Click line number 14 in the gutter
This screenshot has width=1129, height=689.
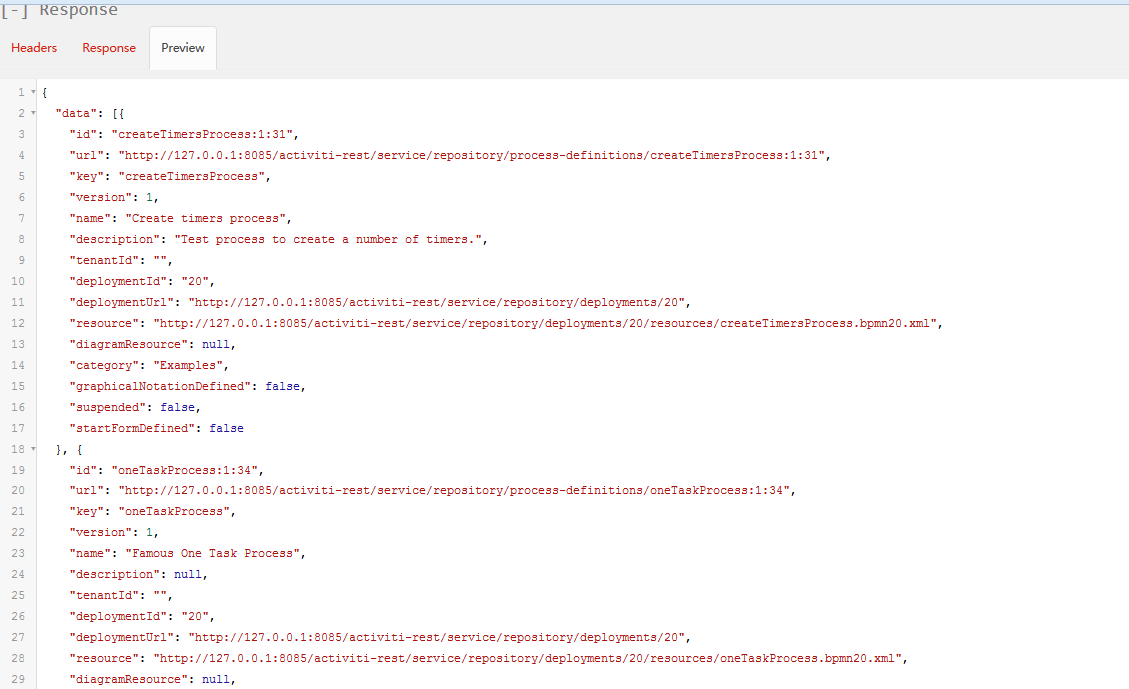point(18,365)
